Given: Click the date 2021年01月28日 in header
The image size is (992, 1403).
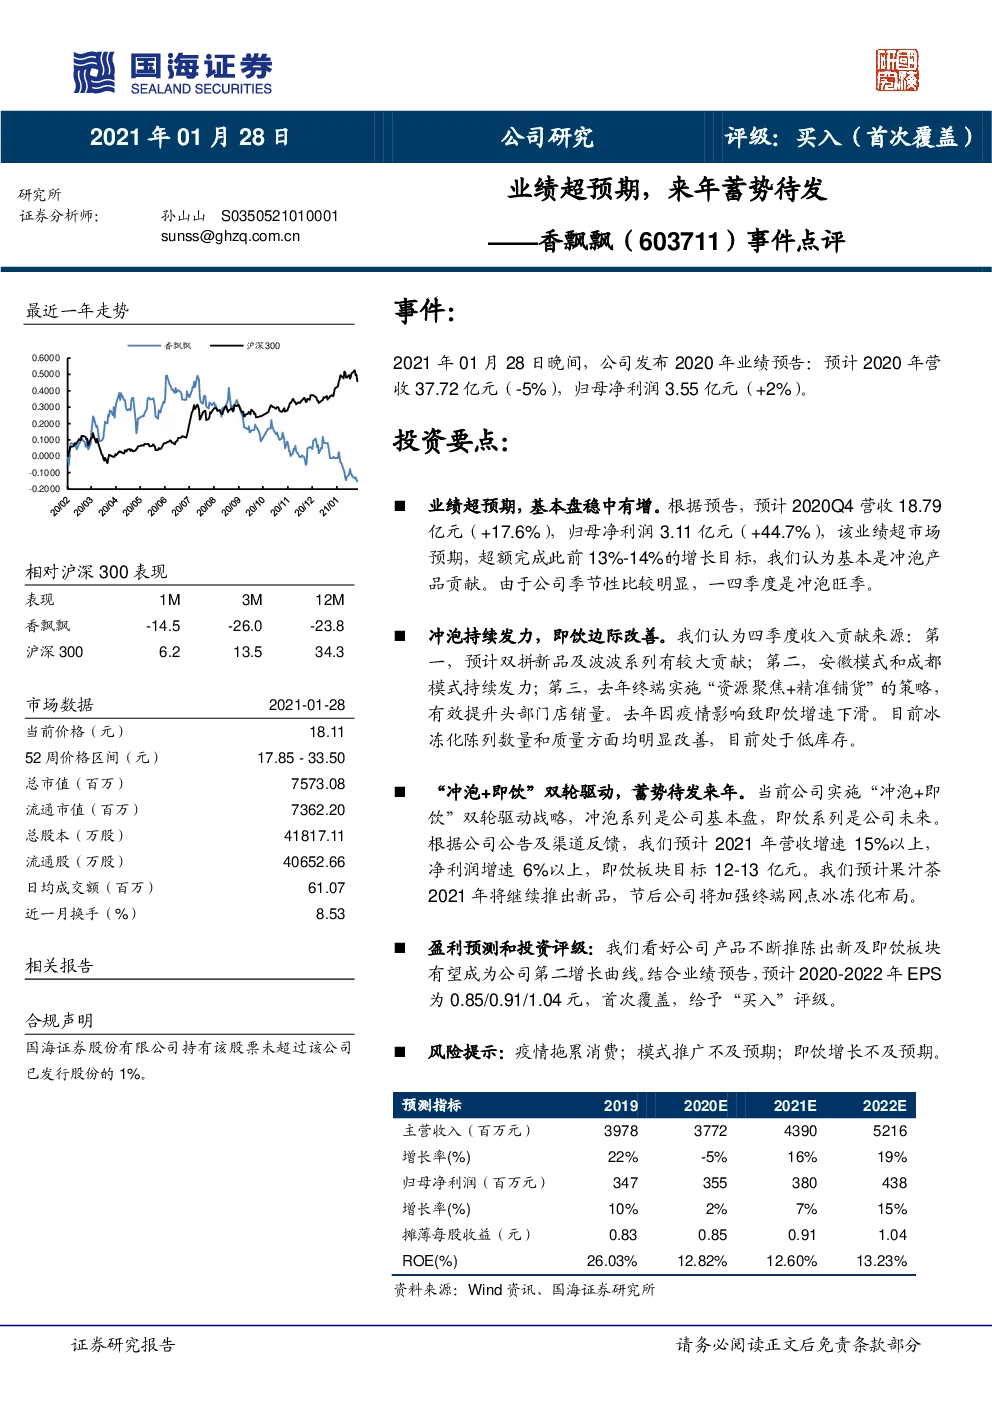Looking at the screenshot, I should [190, 137].
